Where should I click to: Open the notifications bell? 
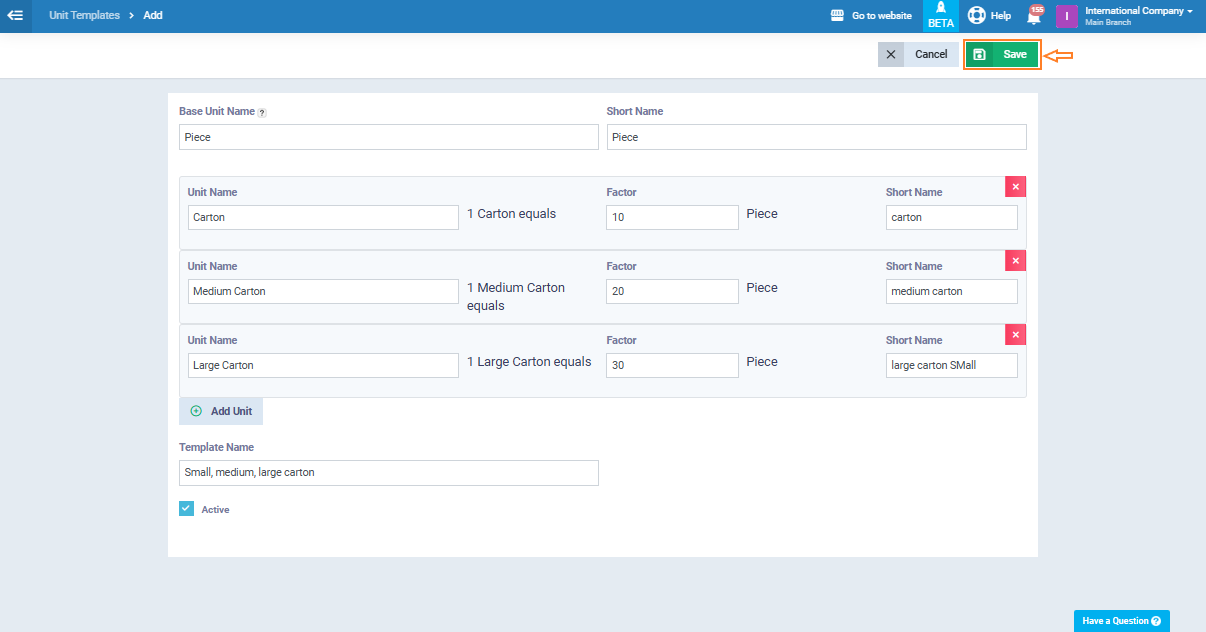point(1034,16)
